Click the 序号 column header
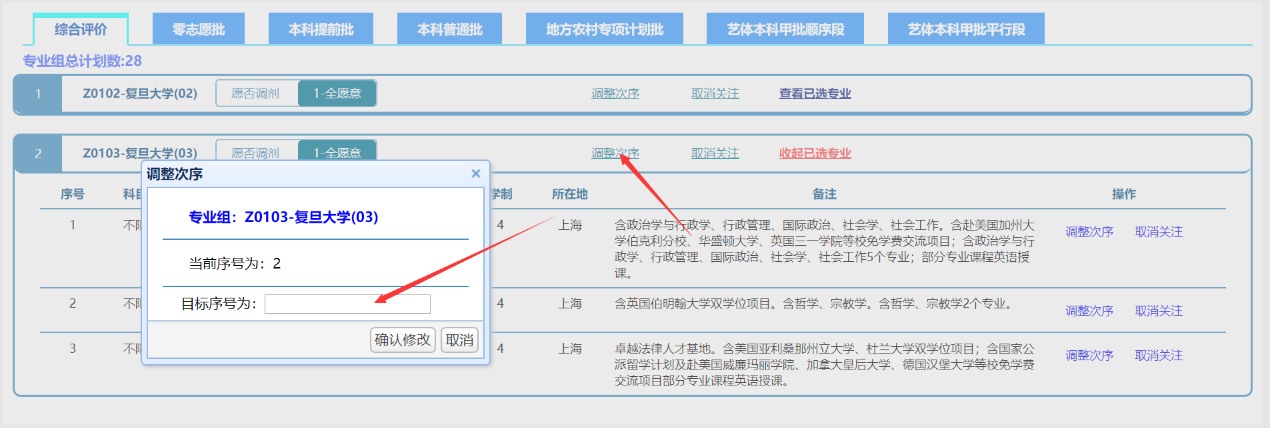 point(72,194)
